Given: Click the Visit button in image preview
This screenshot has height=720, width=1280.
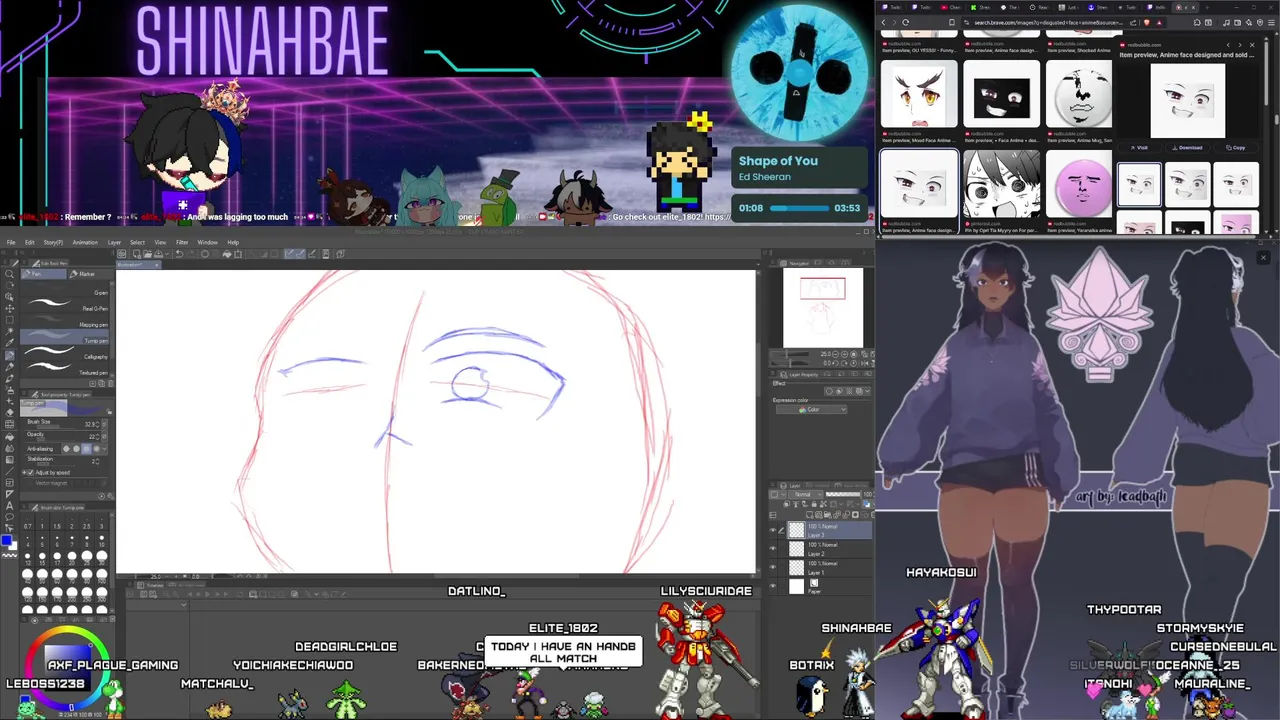Looking at the screenshot, I should (1139, 147).
